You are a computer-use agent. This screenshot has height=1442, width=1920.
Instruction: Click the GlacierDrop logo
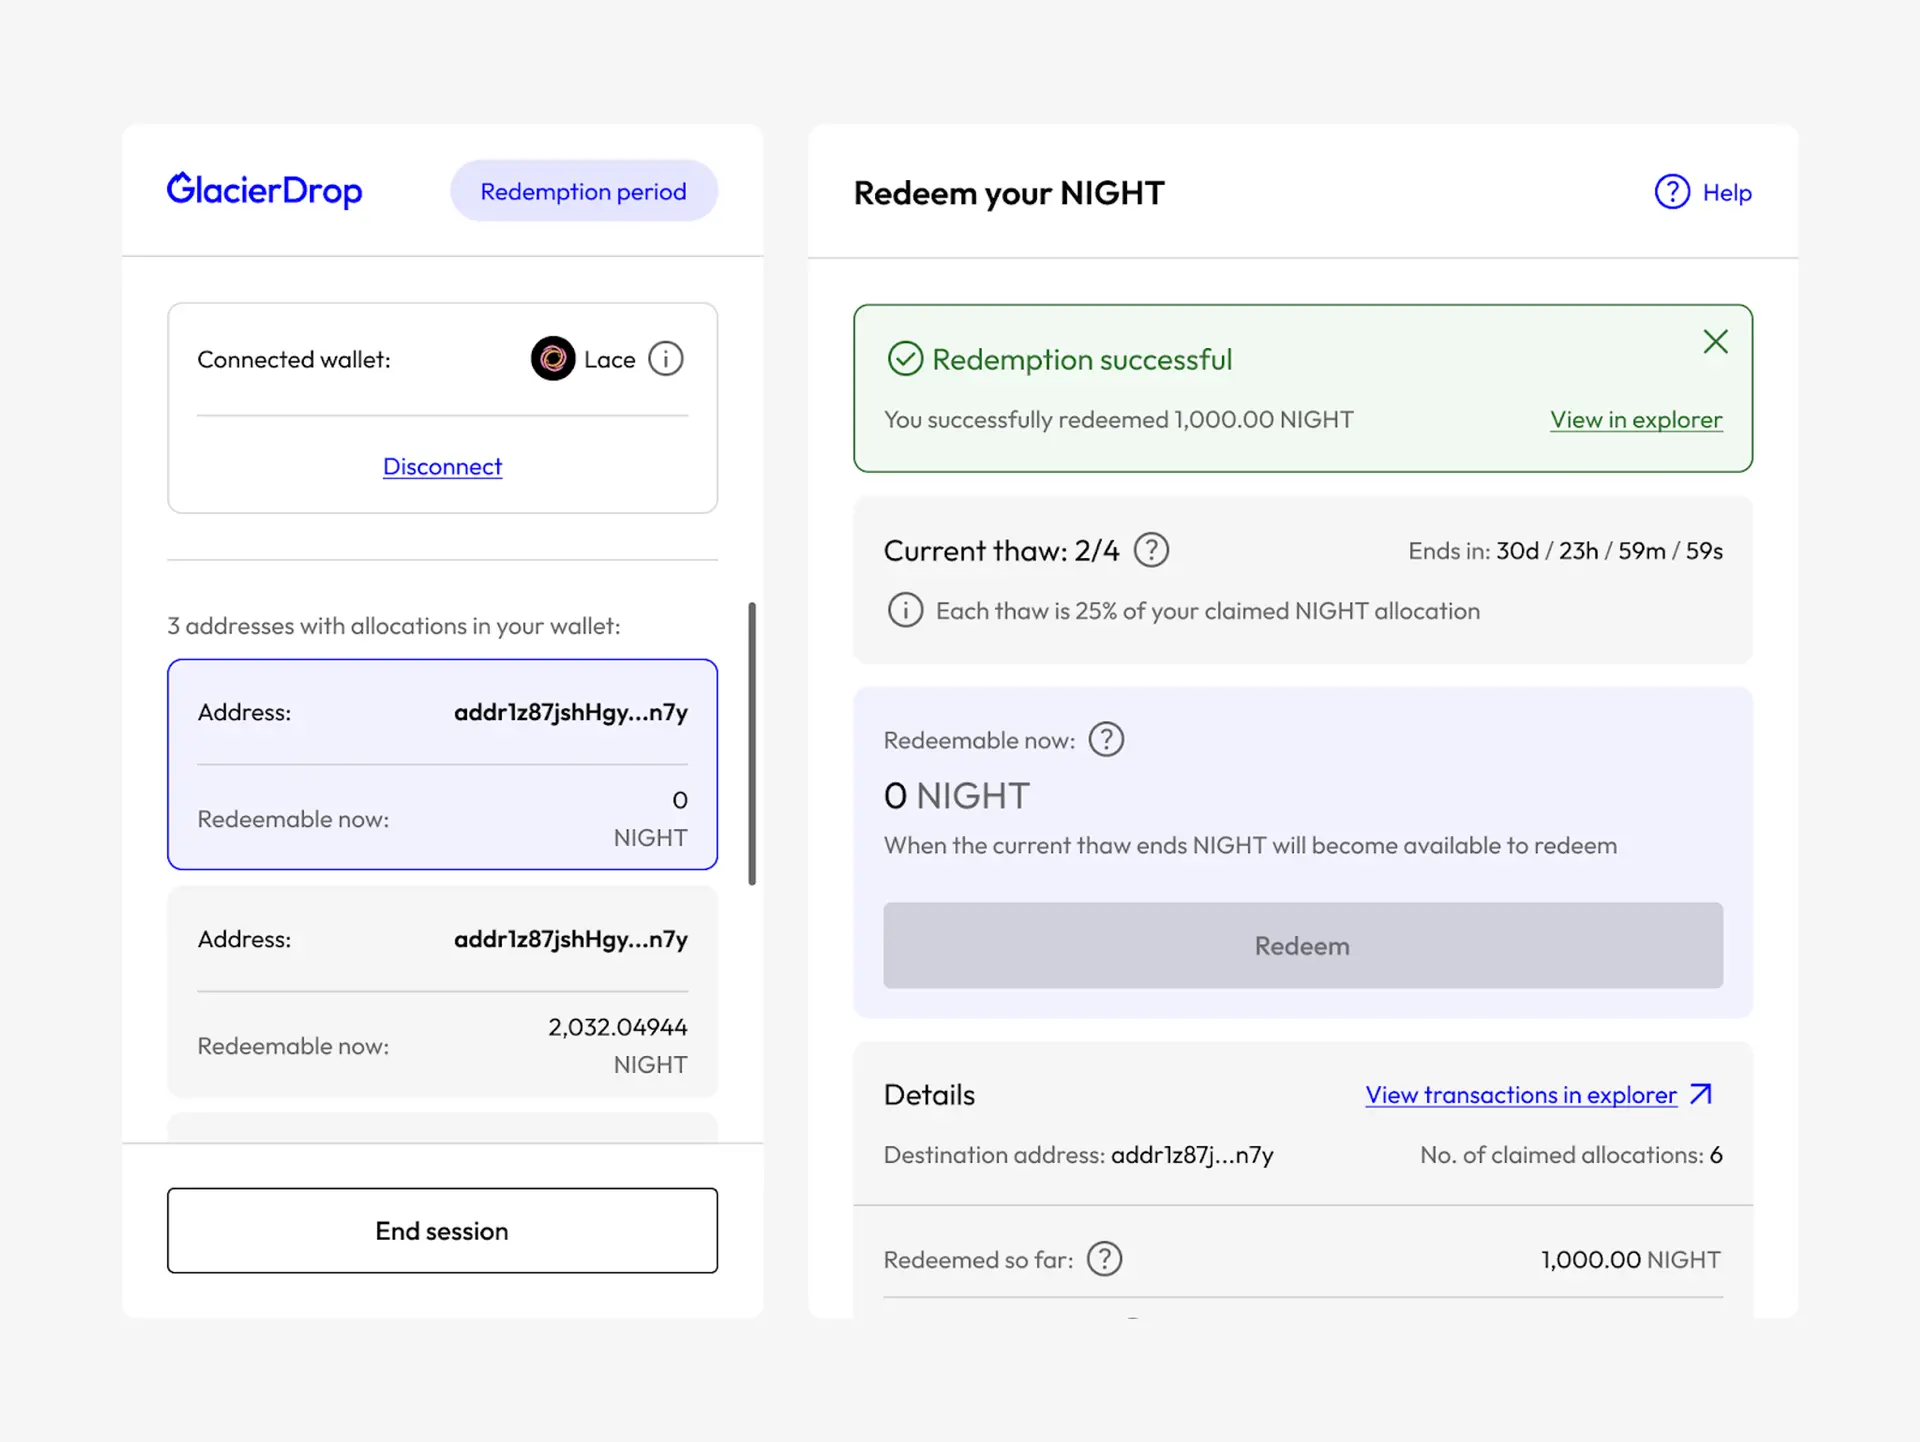(265, 190)
